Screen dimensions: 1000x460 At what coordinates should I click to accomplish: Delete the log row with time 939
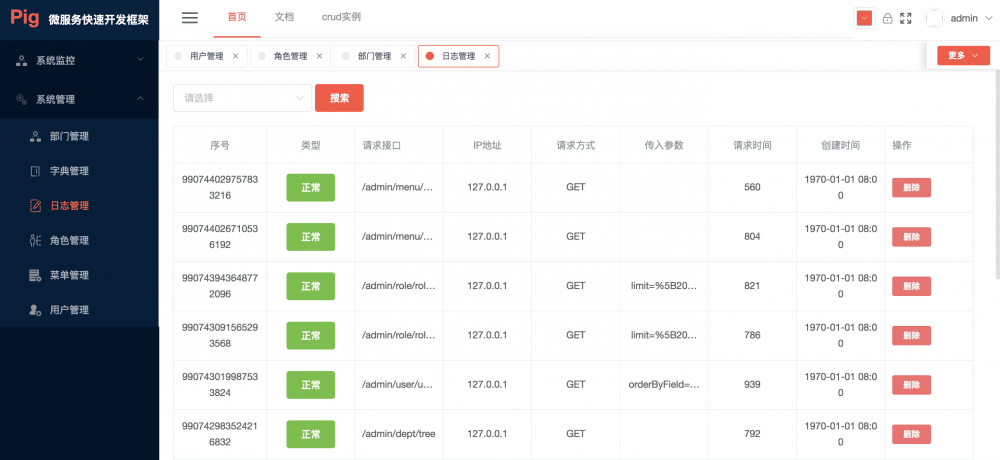tap(911, 385)
